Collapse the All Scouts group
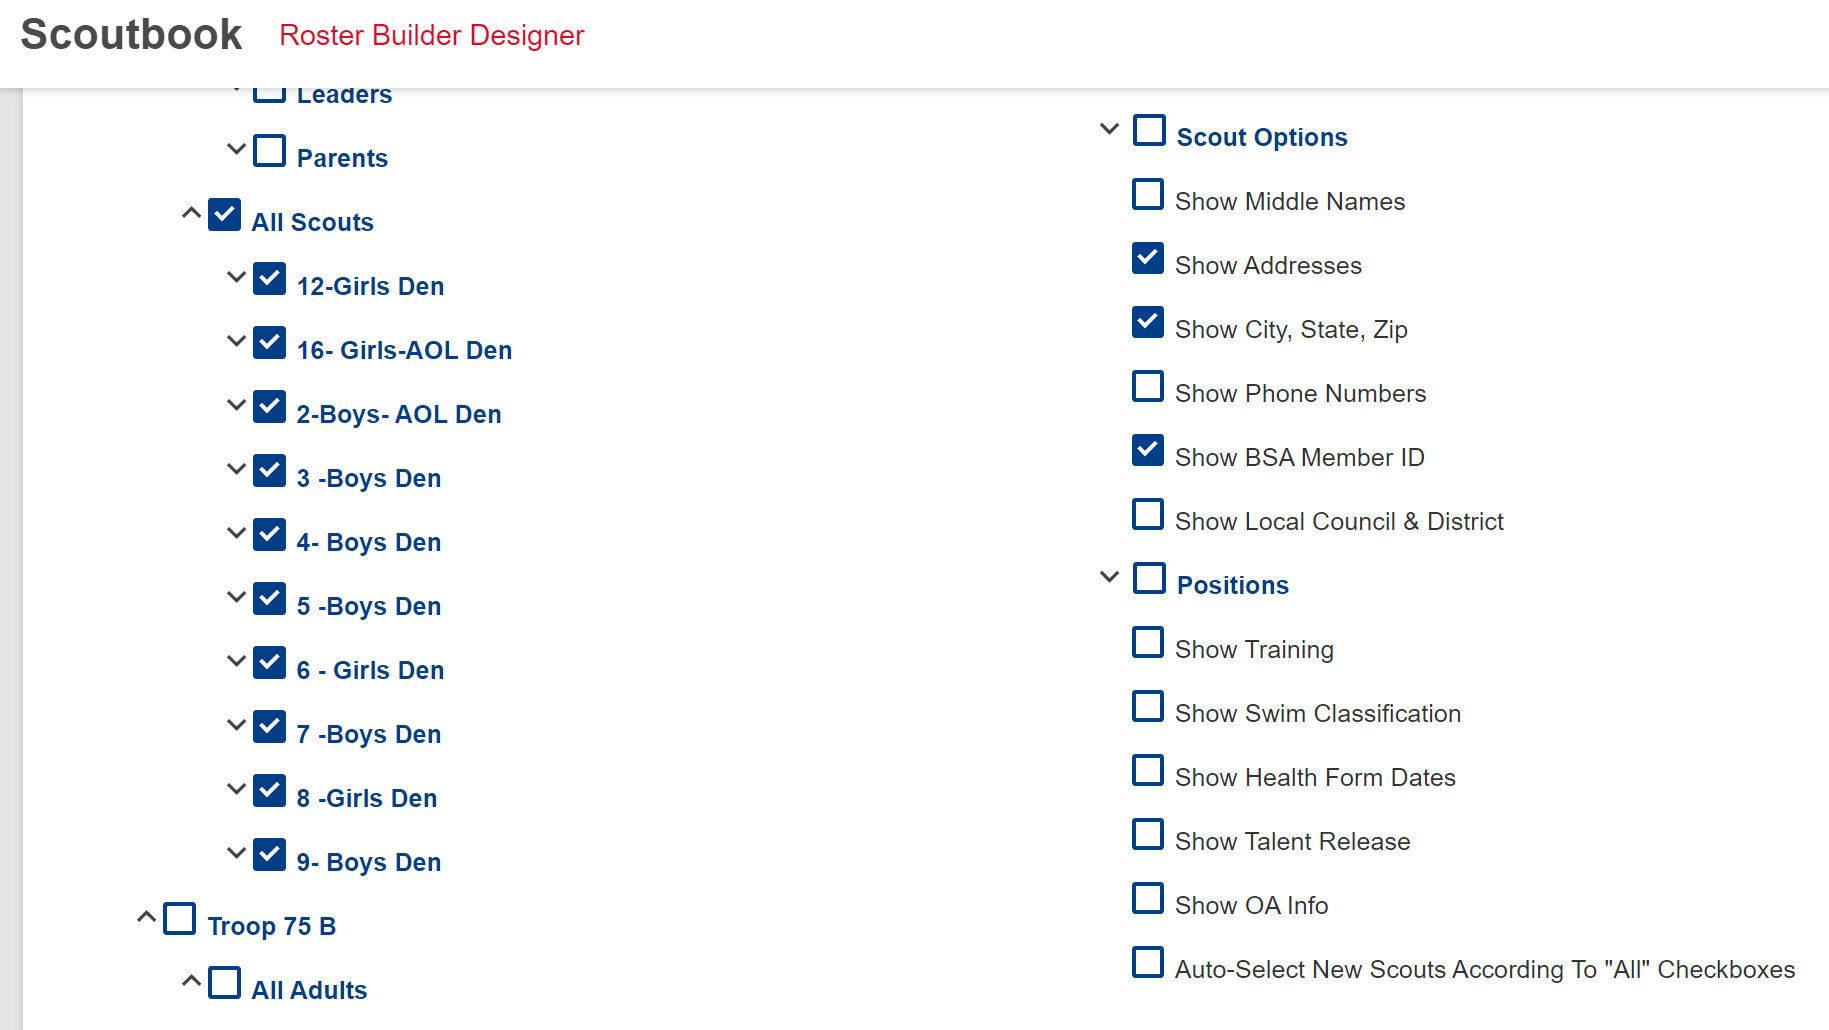This screenshot has height=1030, width=1829. 191,214
